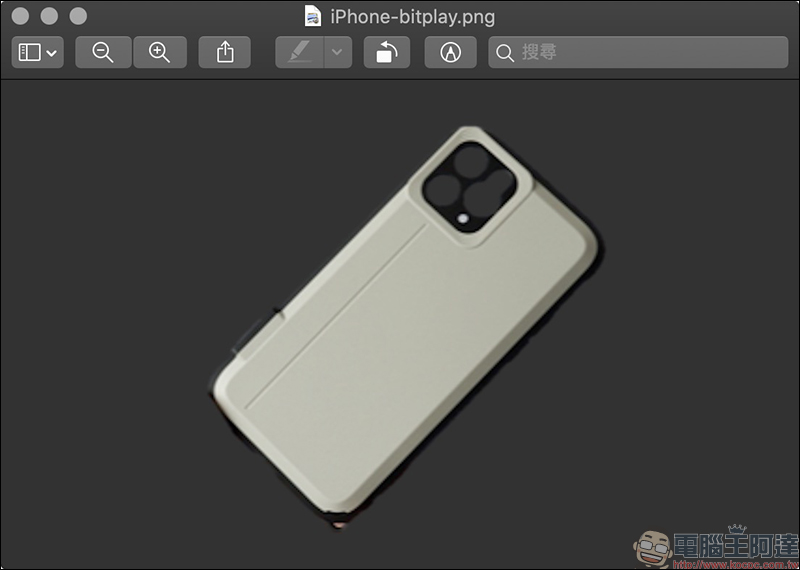The height and width of the screenshot is (570, 800).
Task: Toggle the Markup toolbar
Action: click(450, 53)
